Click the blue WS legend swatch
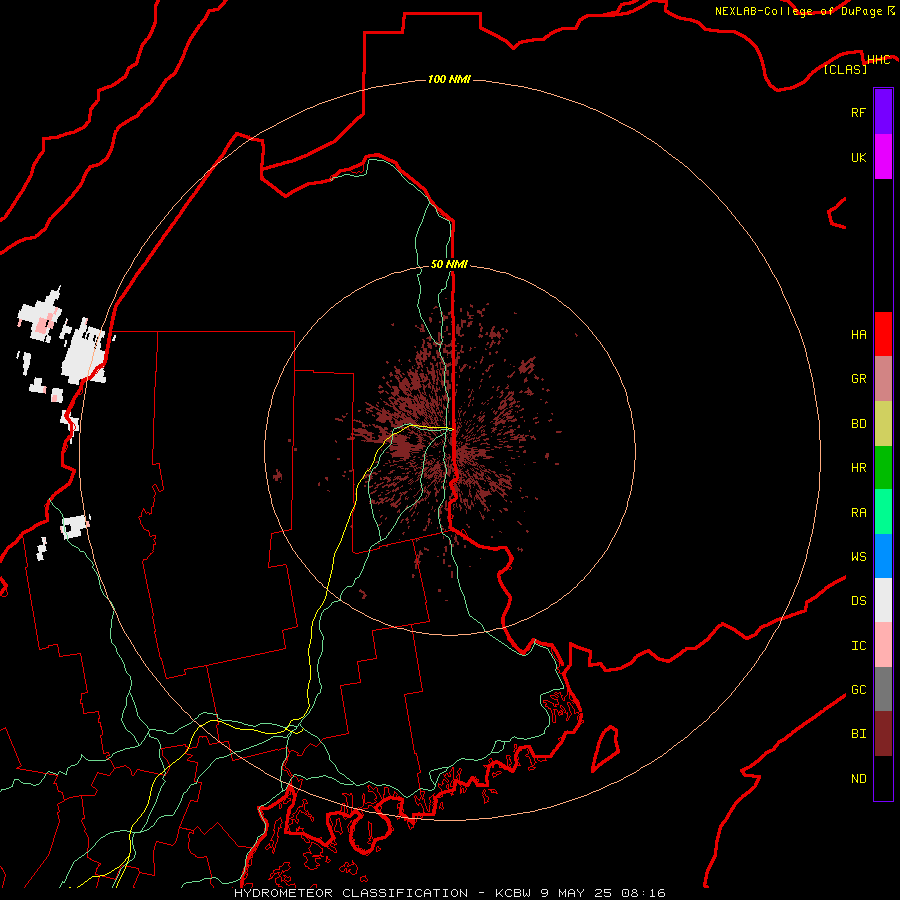Image resolution: width=900 pixels, height=900 pixels. coord(883,556)
